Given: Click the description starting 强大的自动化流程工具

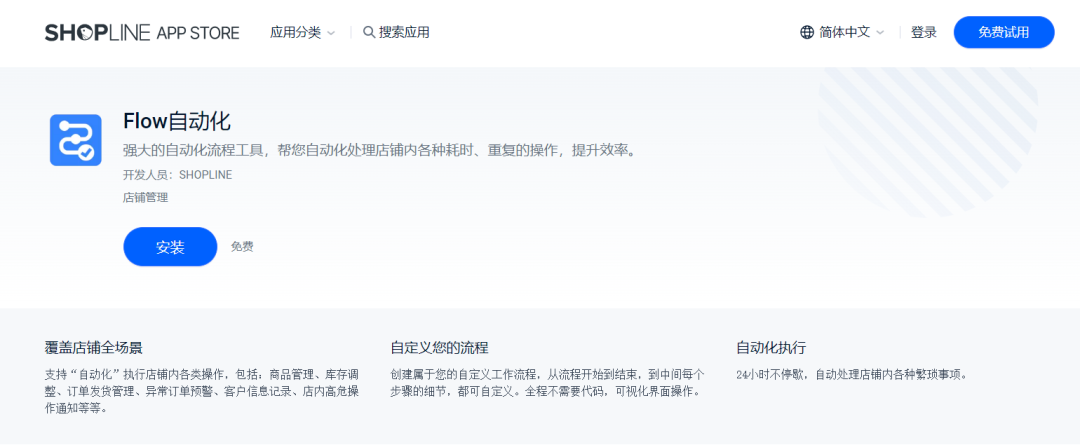Looking at the screenshot, I should tap(380, 151).
